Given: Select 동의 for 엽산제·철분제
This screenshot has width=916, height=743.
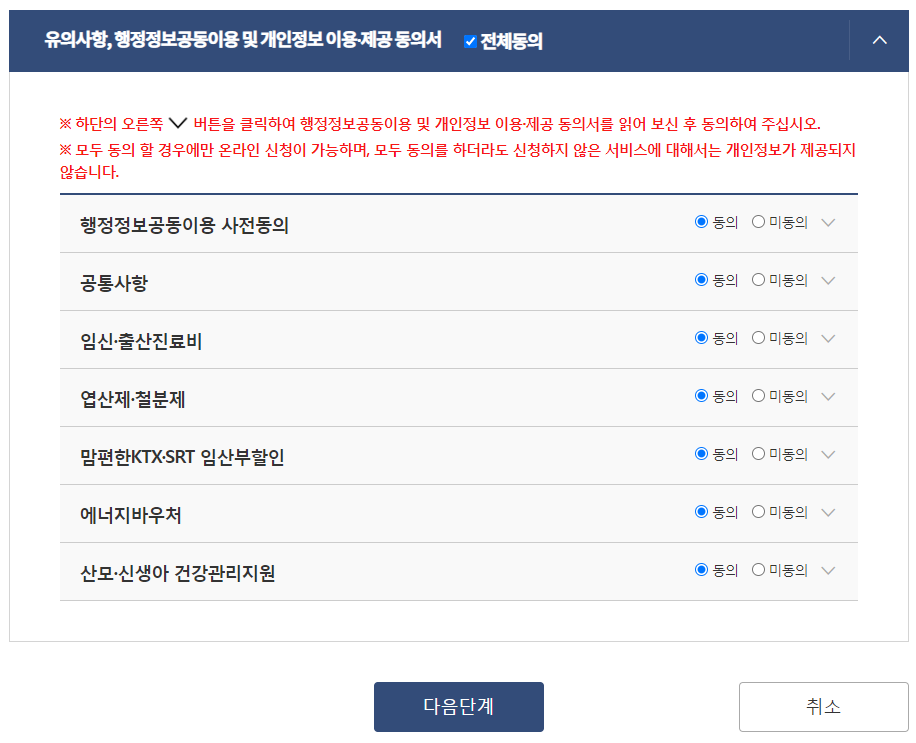Looking at the screenshot, I should (701, 396).
